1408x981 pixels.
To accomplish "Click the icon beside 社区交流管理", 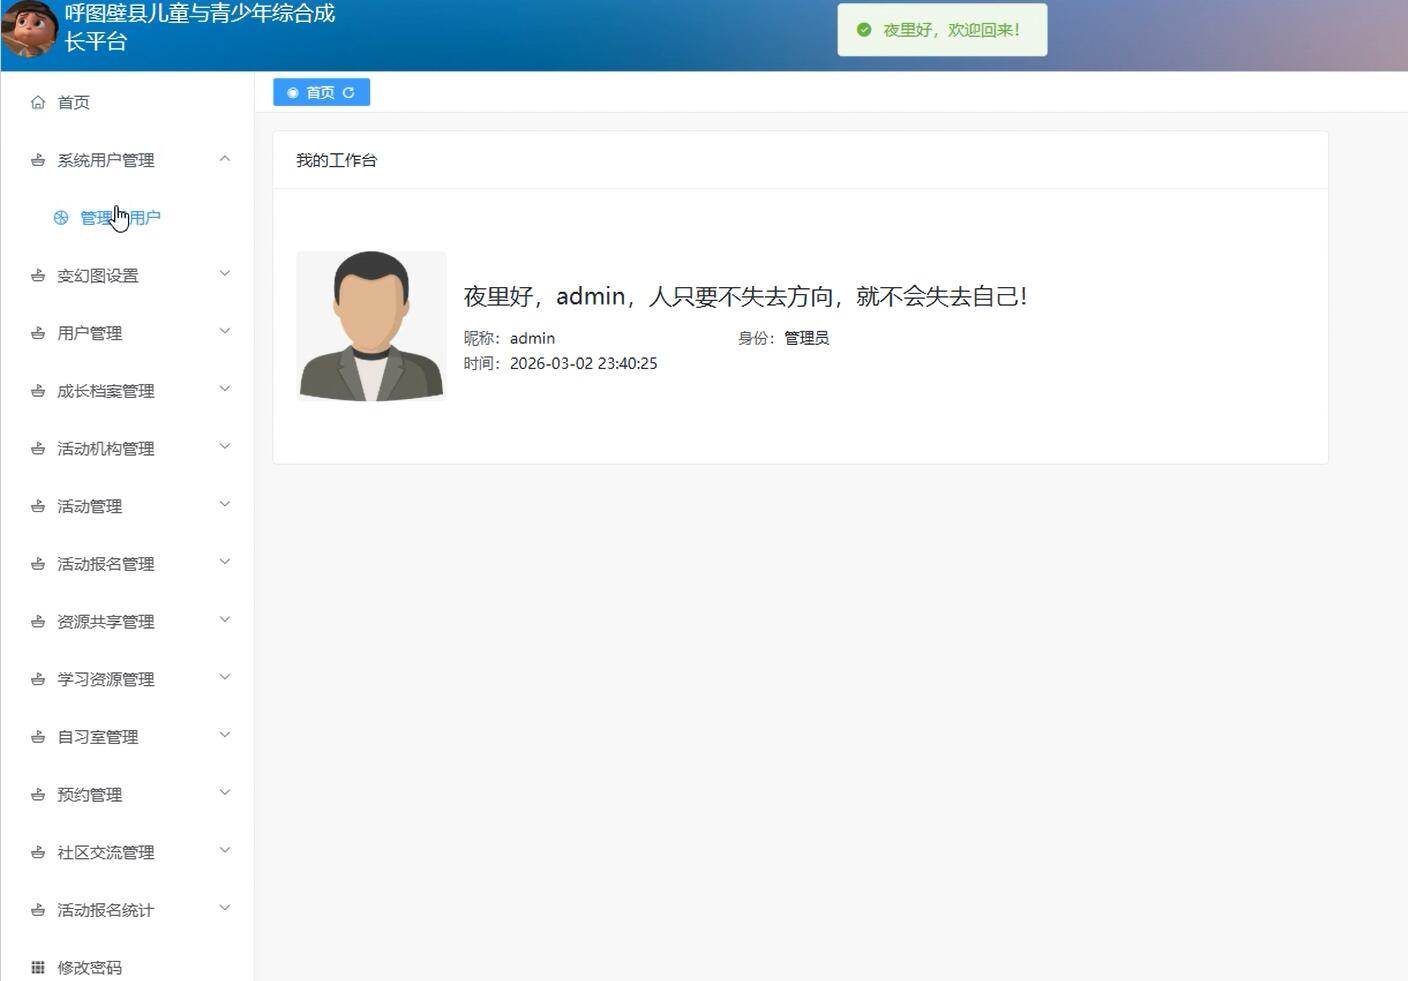I will coord(38,852).
